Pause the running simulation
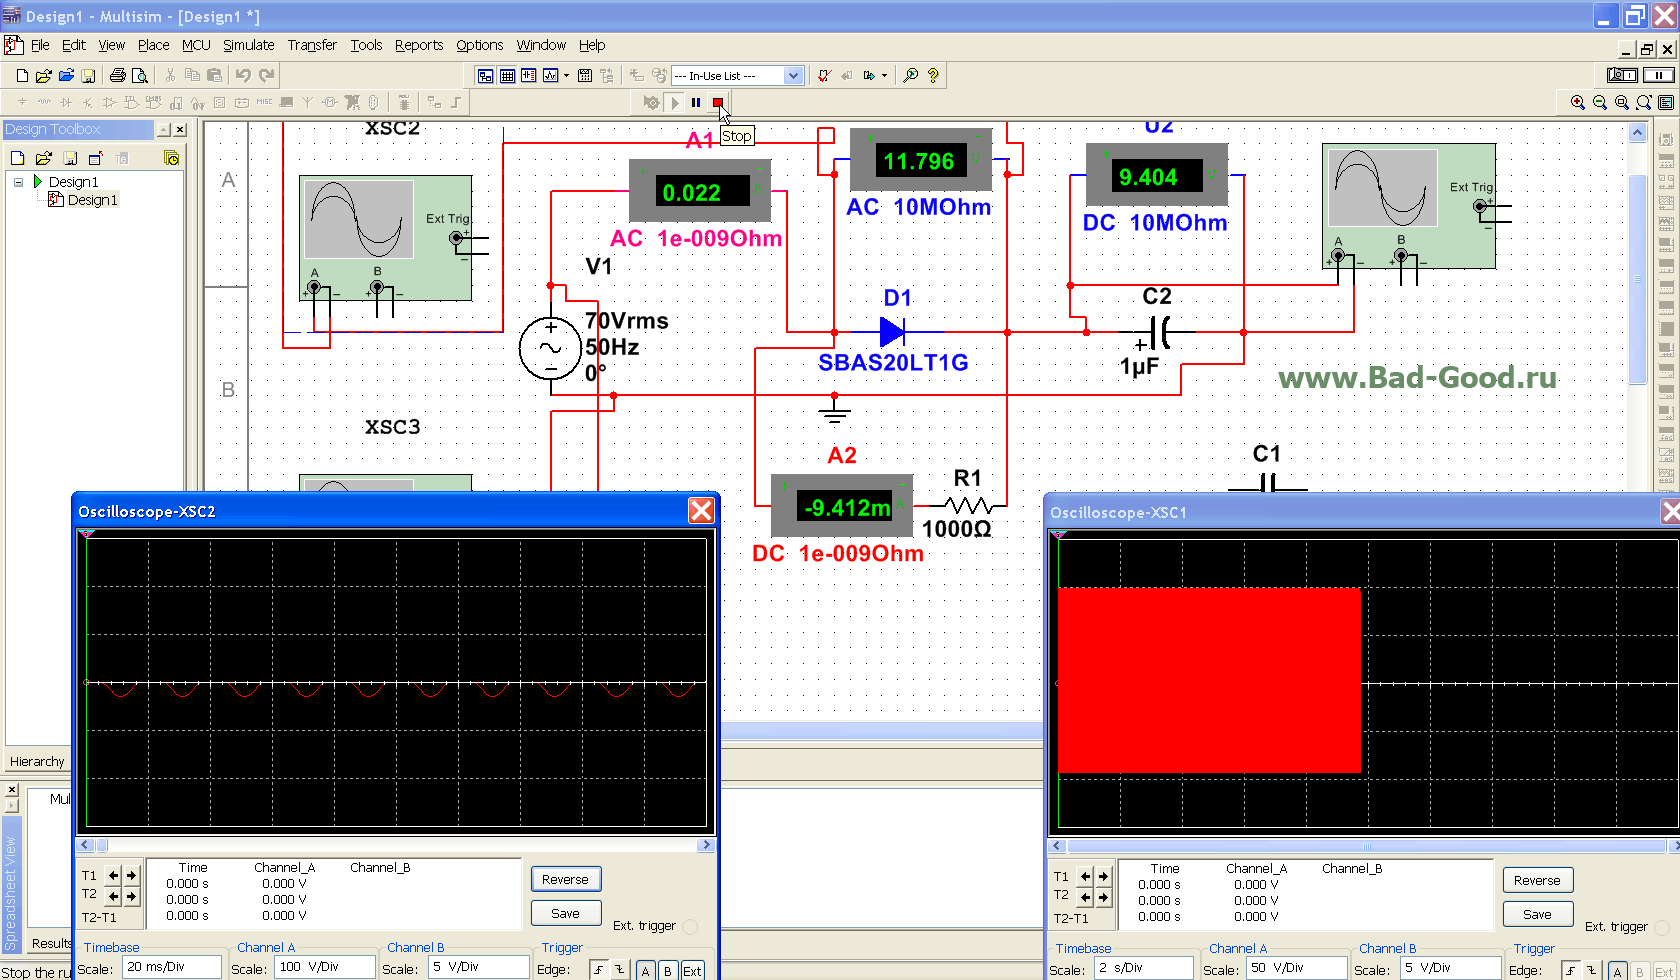Screen dimensions: 1680x980 [x=696, y=102]
